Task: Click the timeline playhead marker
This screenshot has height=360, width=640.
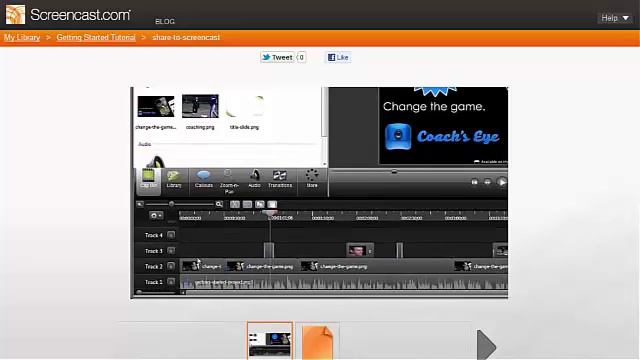Action: [x=269, y=213]
